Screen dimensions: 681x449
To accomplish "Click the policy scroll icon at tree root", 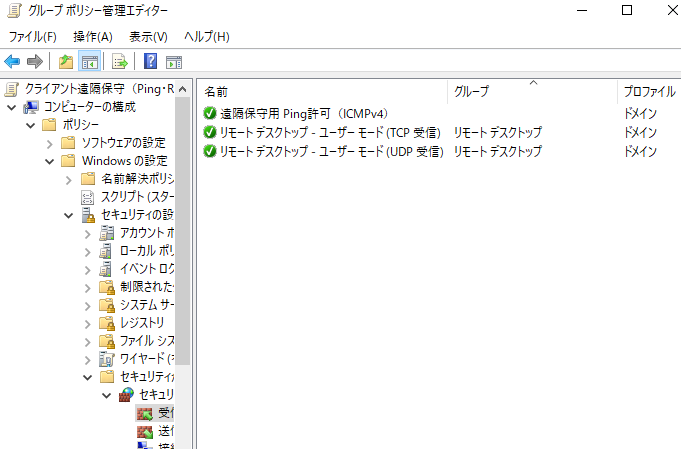I will [12, 89].
